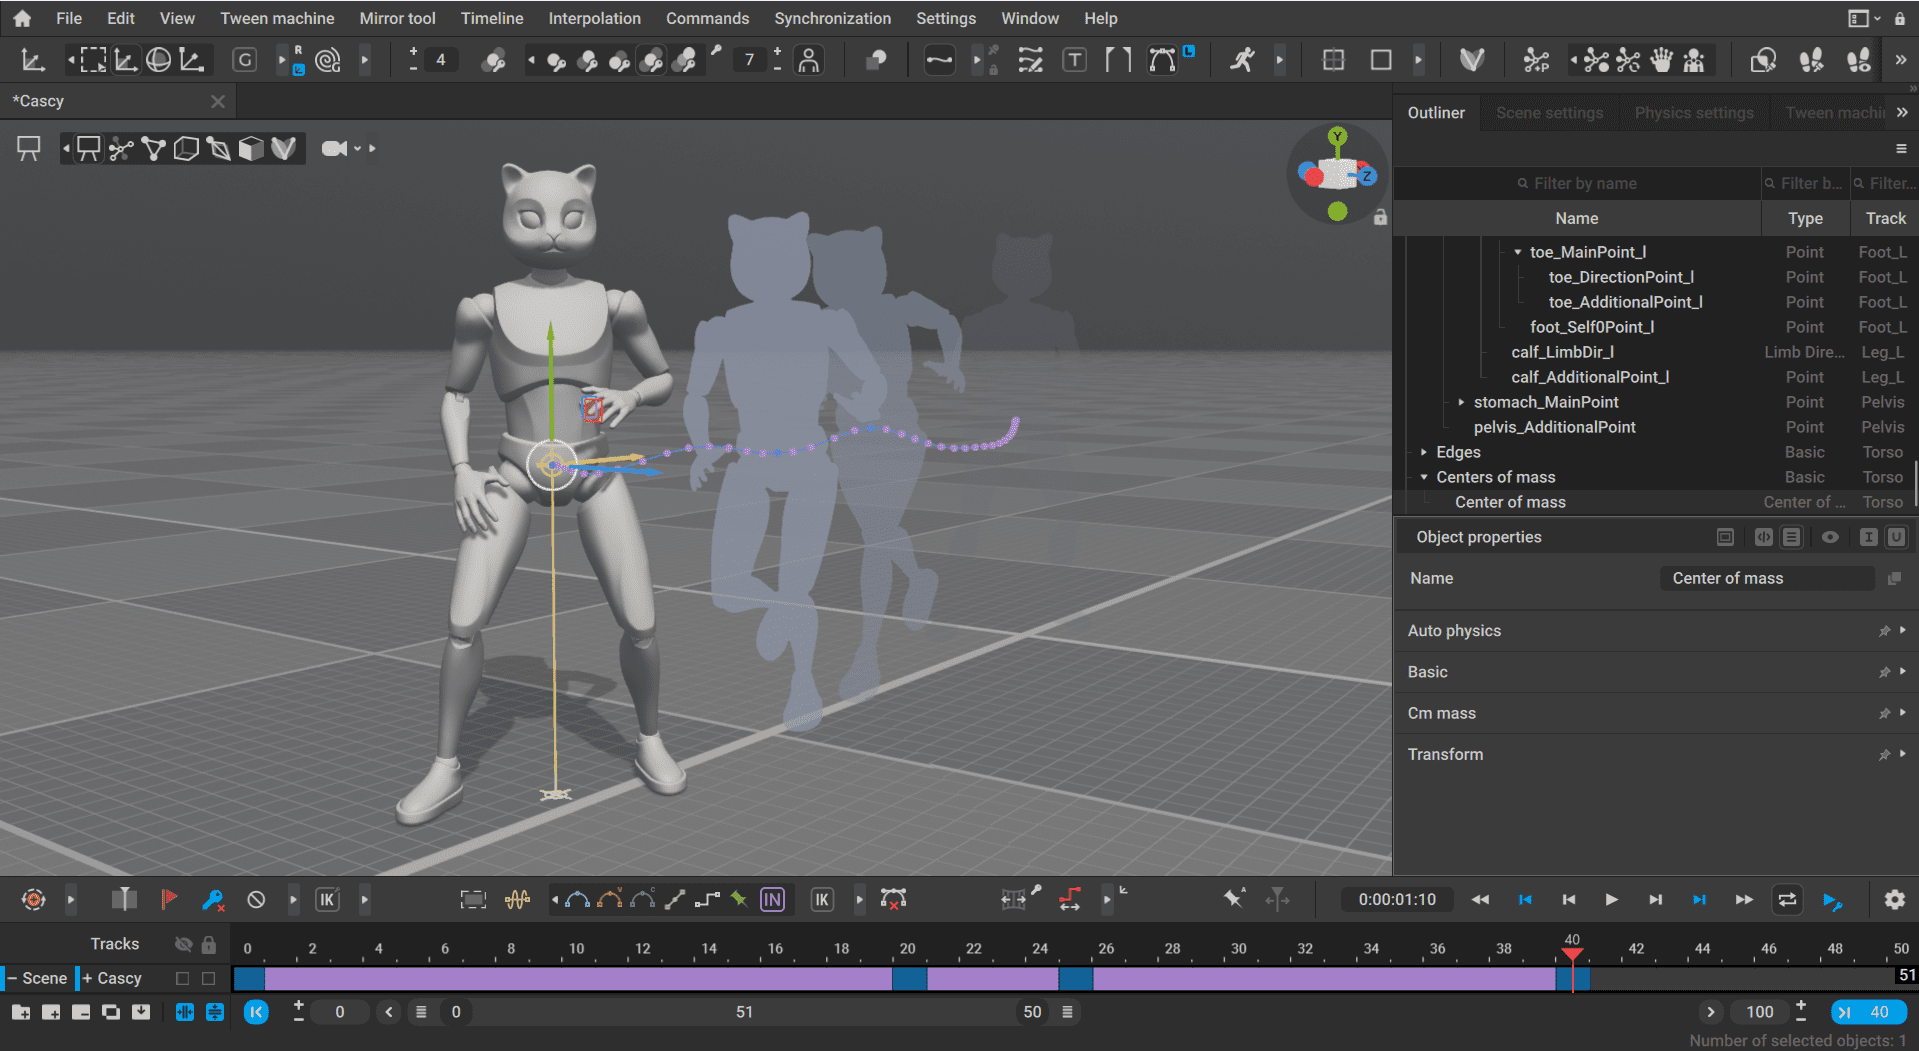Click the red playhead marker at frame 40
This screenshot has height=1051, width=1919.
pyautogui.click(x=1573, y=950)
